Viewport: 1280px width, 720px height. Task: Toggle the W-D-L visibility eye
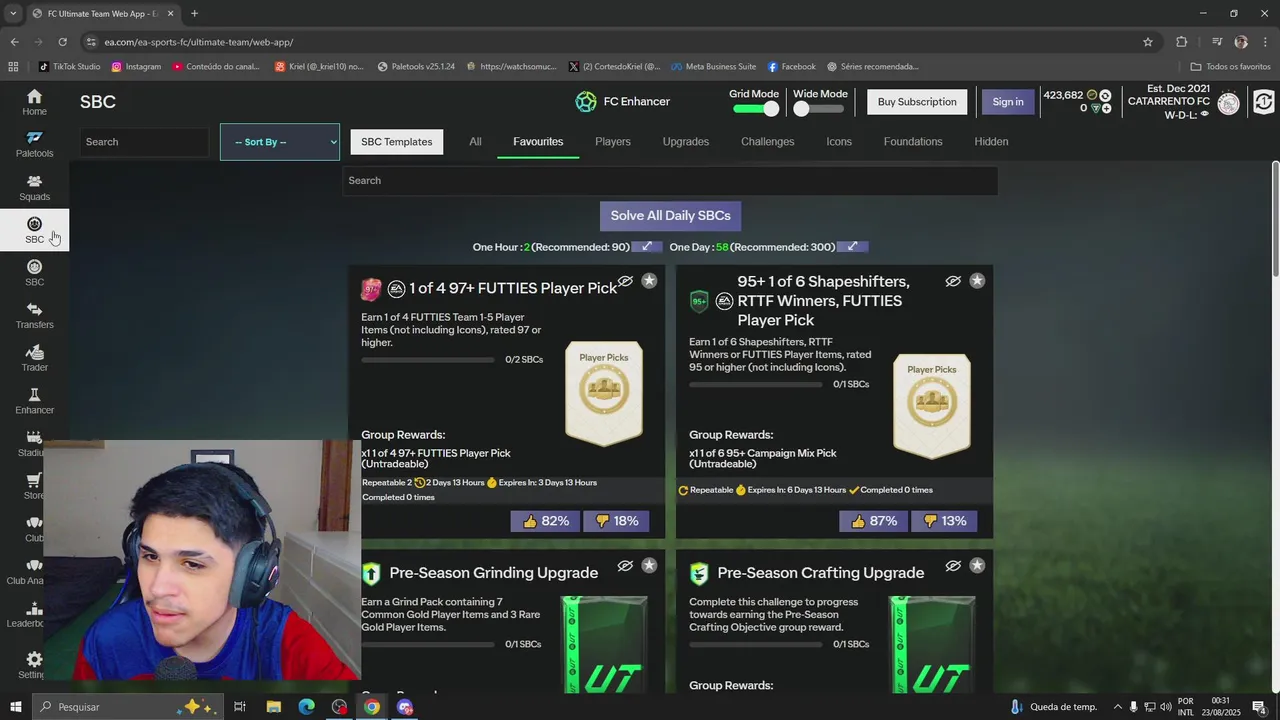(x=1204, y=114)
